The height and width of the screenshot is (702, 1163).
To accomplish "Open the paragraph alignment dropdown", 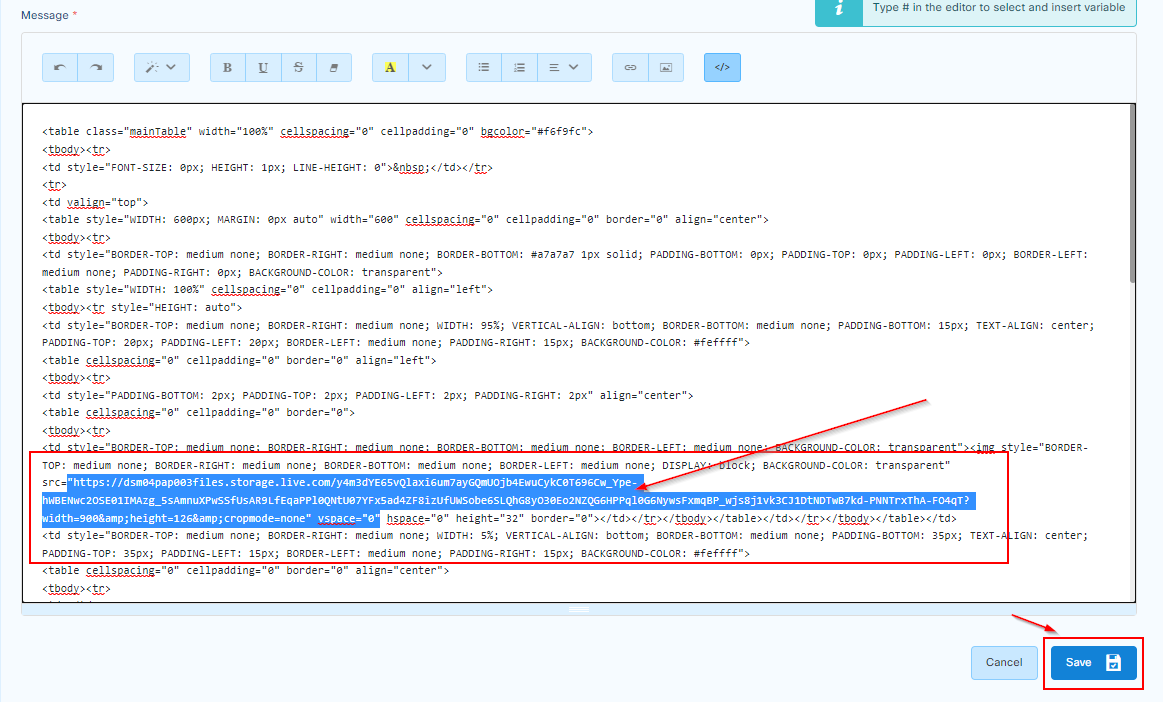I will (x=564, y=67).
